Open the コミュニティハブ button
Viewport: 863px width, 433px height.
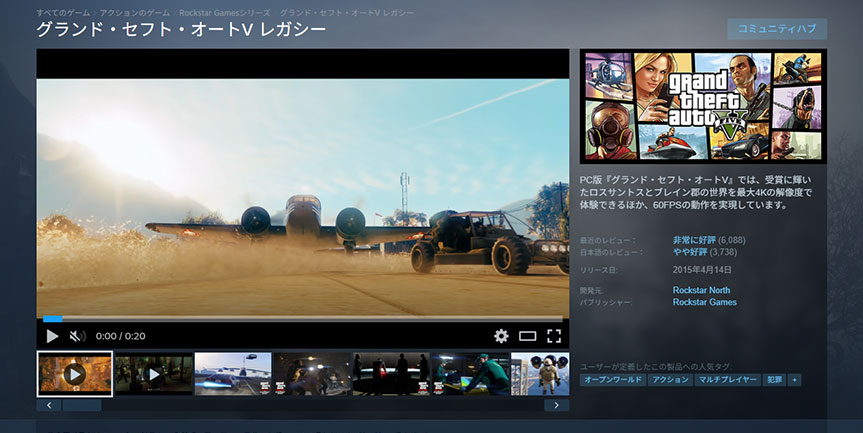click(777, 29)
